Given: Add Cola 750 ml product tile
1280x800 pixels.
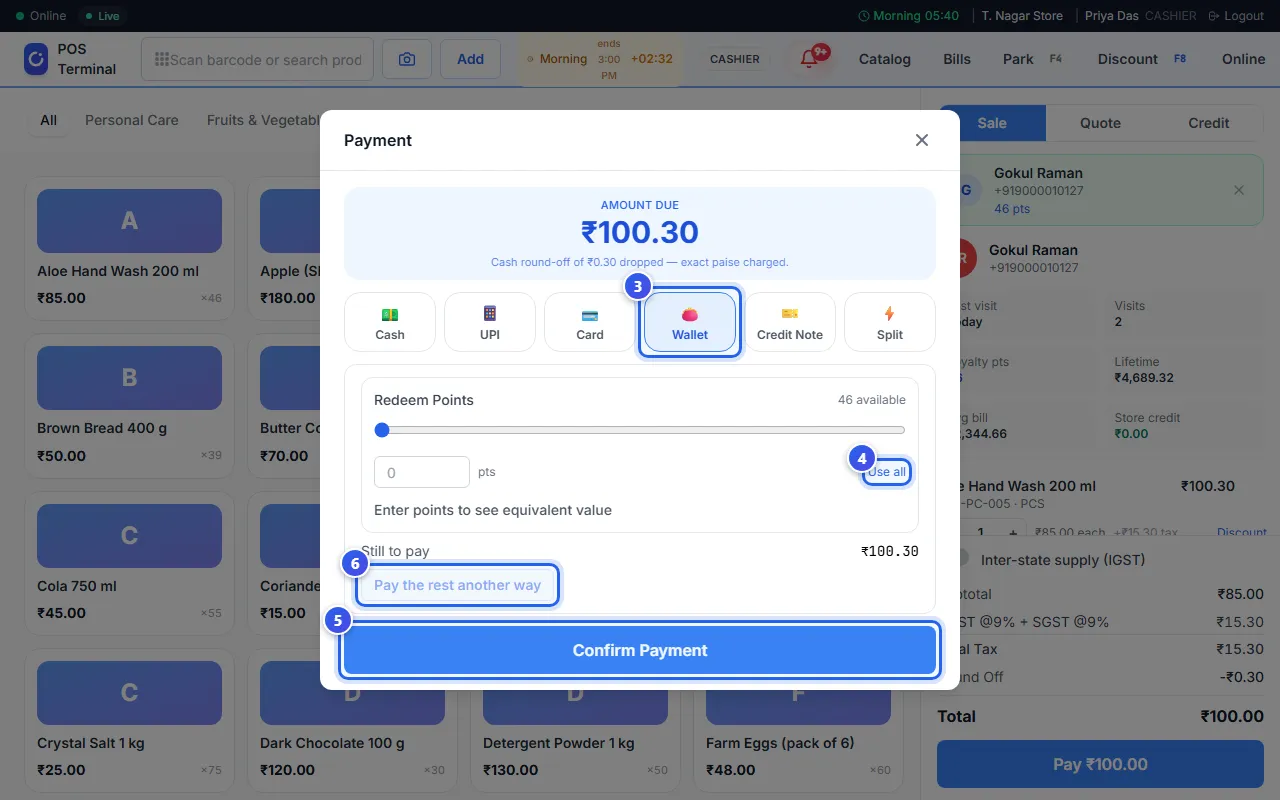Looking at the screenshot, I should tap(129, 563).
